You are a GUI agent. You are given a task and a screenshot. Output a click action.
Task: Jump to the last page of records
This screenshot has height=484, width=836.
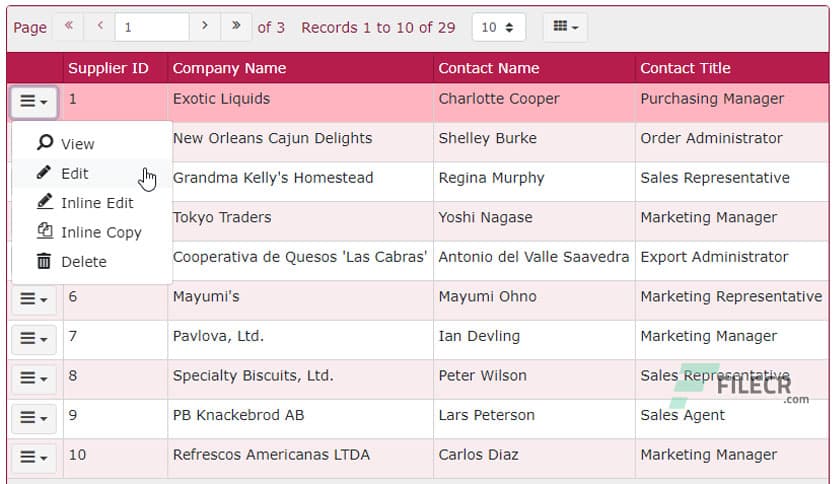tap(236, 27)
